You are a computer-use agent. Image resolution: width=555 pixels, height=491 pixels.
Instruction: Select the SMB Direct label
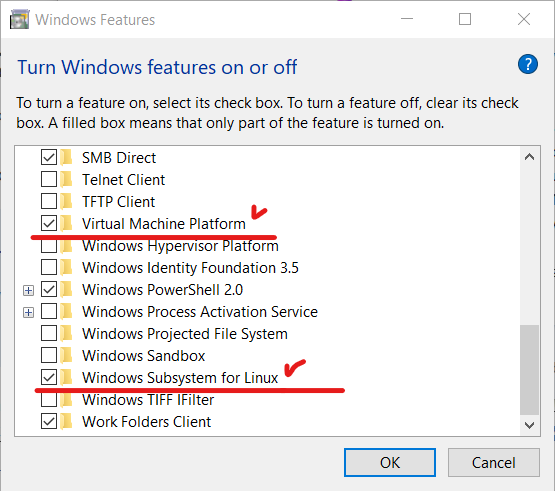(x=119, y=158)
